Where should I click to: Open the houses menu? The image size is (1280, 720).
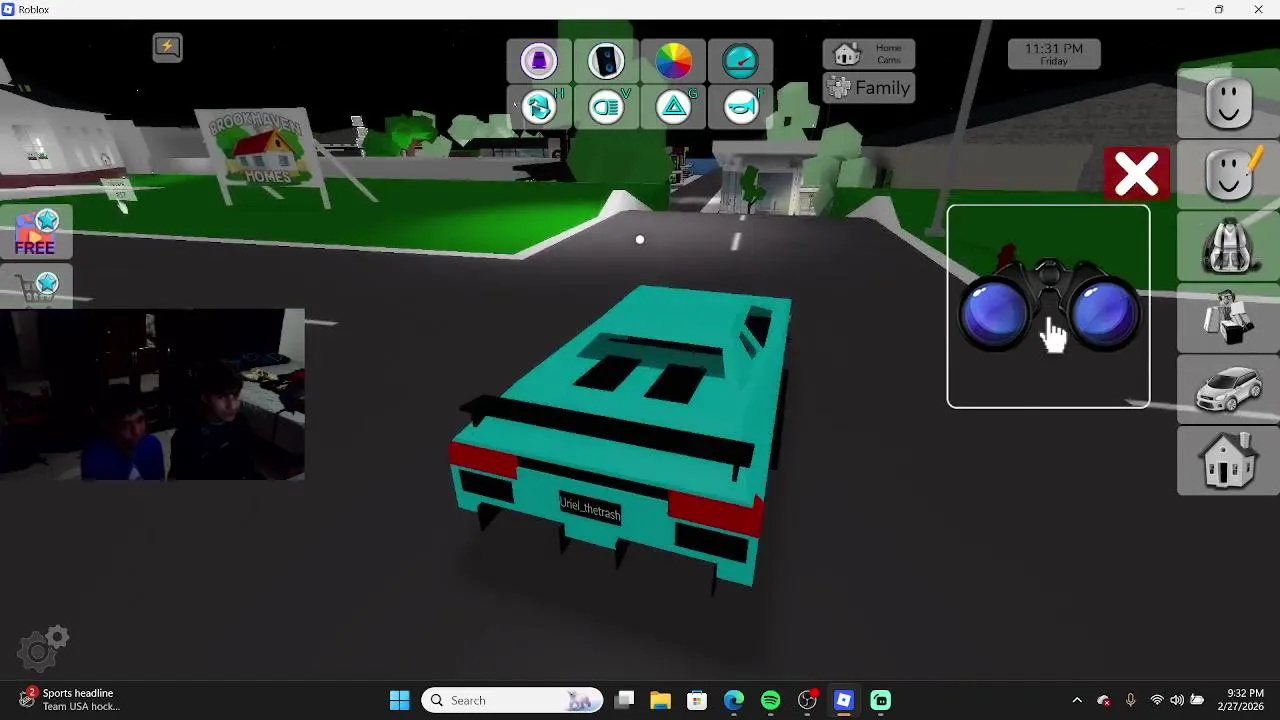(1229, 460)
